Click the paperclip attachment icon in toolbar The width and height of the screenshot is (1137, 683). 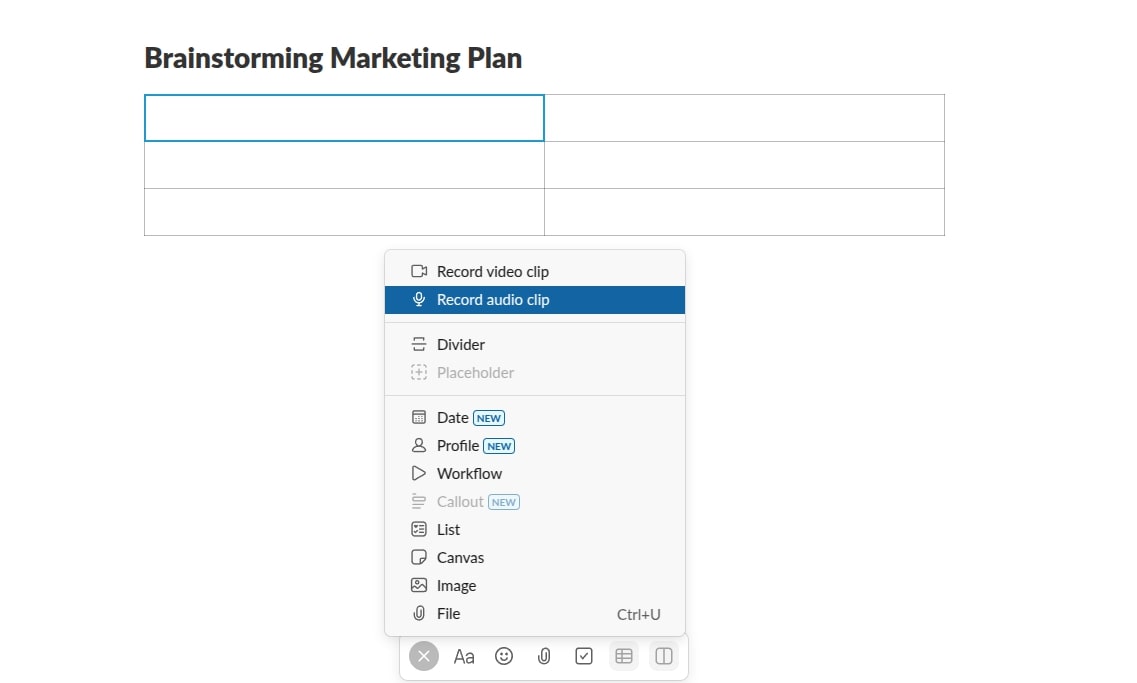[544, 656]
